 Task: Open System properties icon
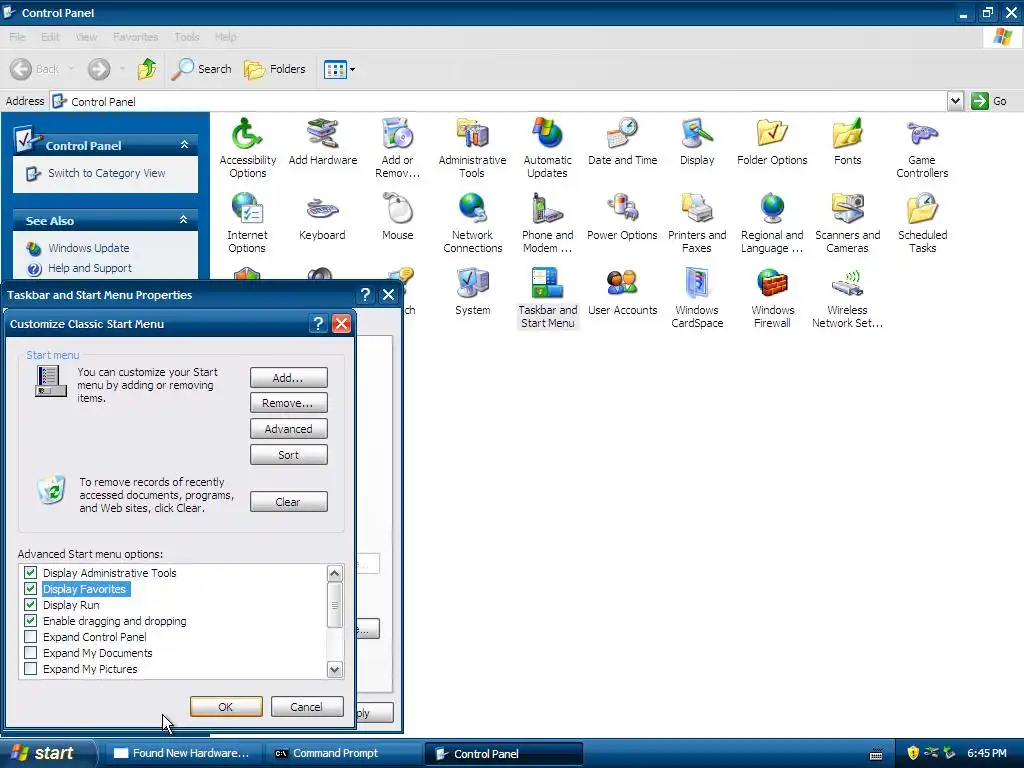tap(472, 292)
